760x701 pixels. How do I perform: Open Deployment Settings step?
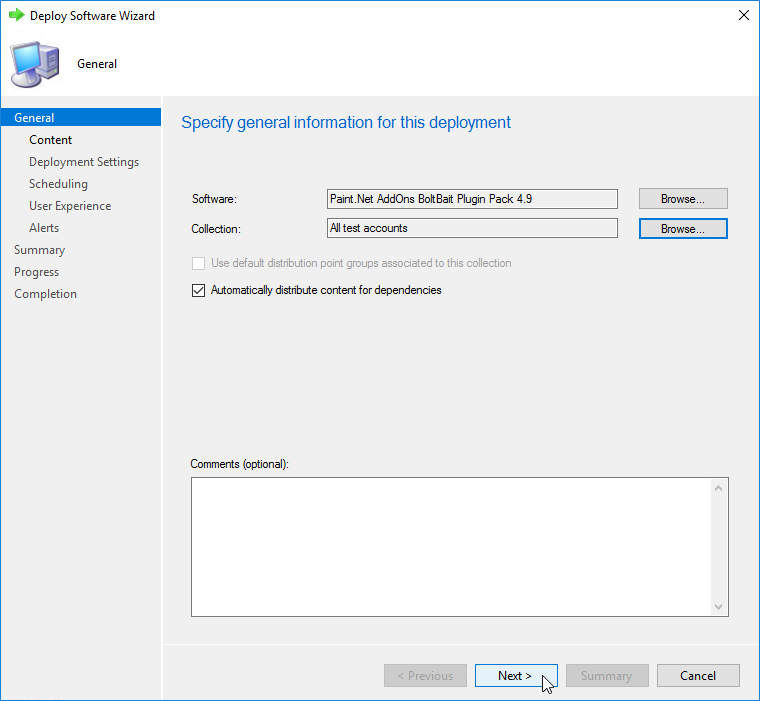tap(84, 162)
